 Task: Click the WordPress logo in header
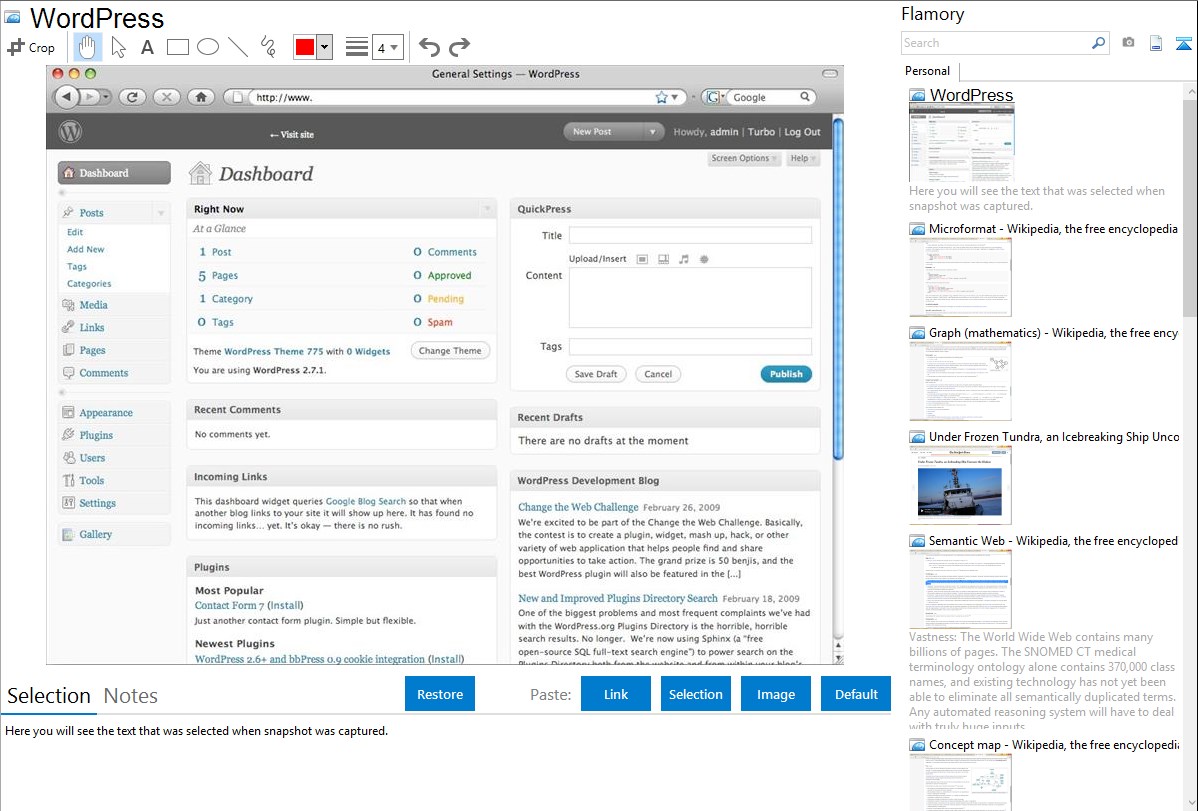tap(70, 132)
